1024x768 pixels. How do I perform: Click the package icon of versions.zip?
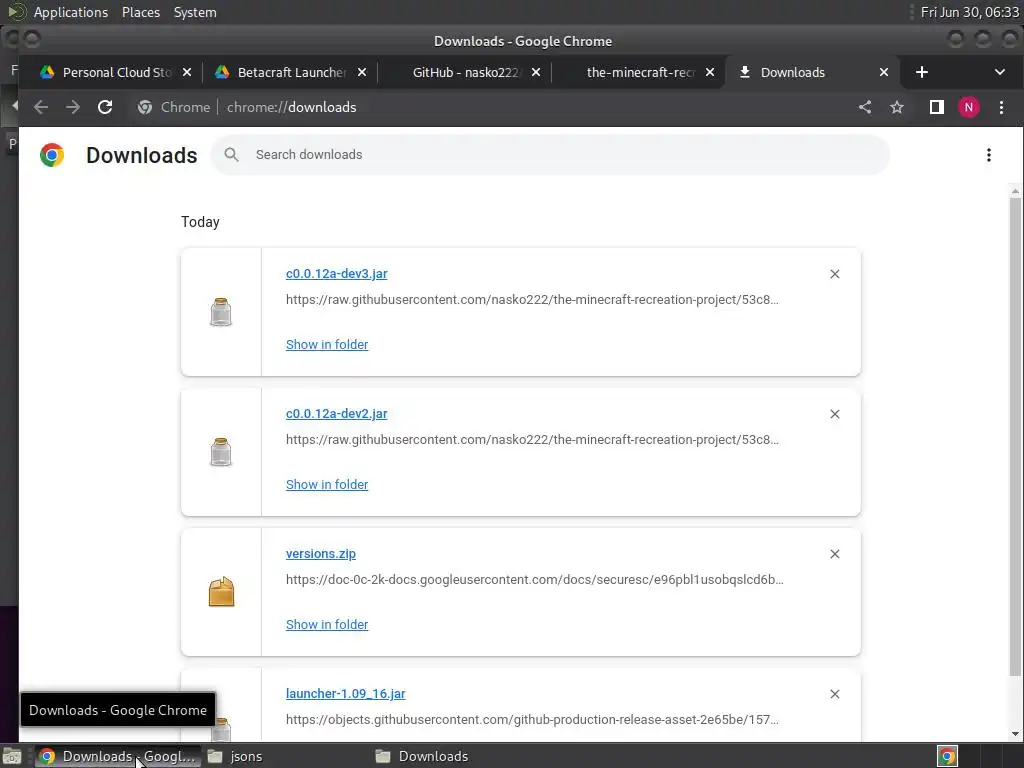tap(221, 592)
